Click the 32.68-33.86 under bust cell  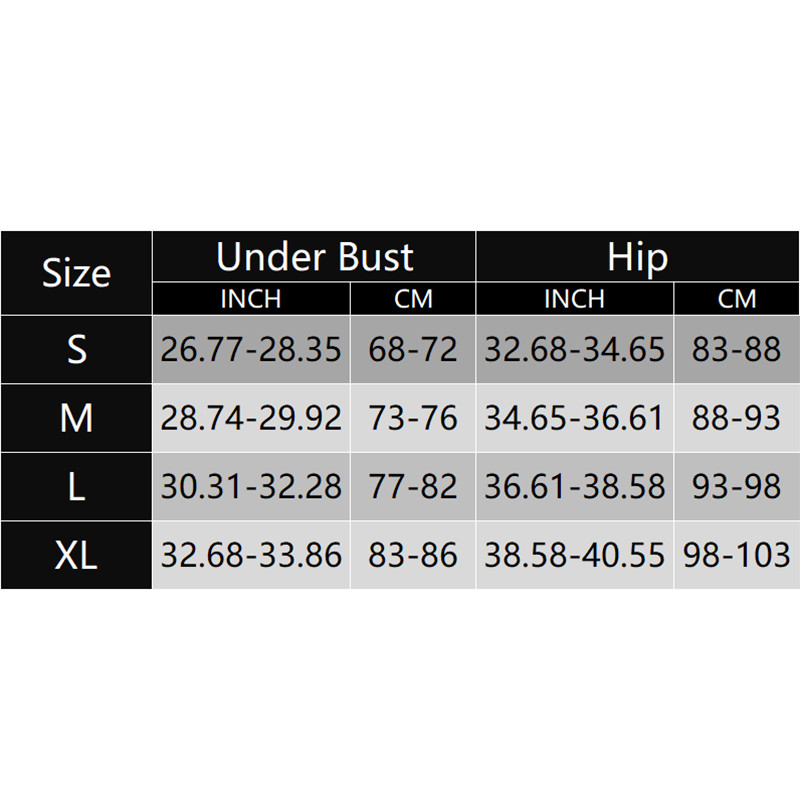[x=251, y=554]
